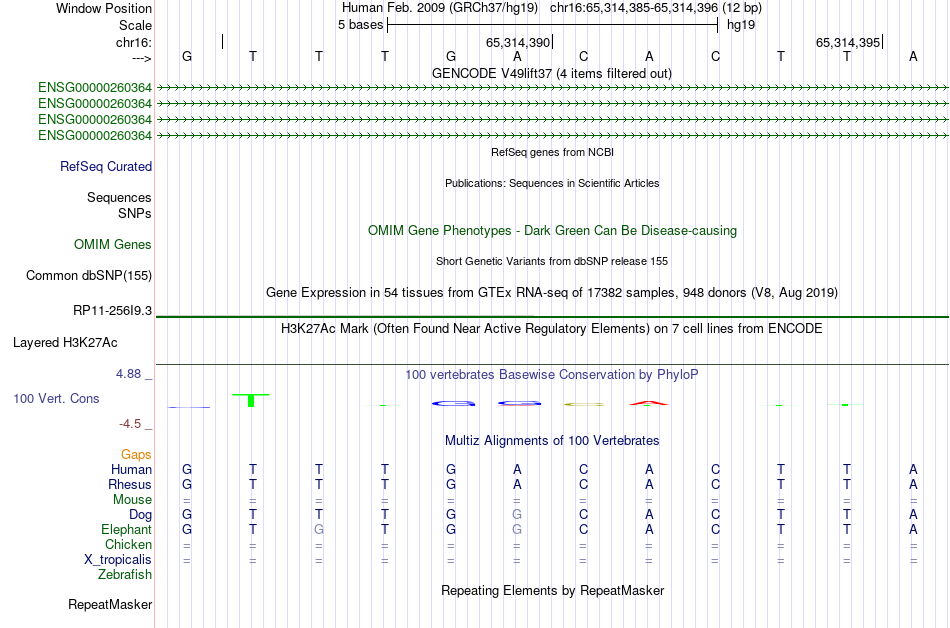Image resolution: width=950 pixels, height=628 pixels.
Task: Click the -4.5 PhyloP lower limit value
Action: (130, 424)
